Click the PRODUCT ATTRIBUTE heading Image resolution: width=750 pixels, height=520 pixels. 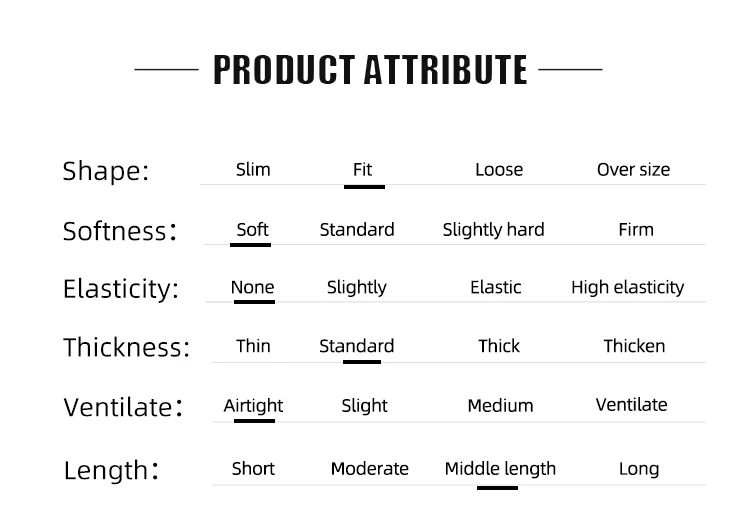(370, 70)
